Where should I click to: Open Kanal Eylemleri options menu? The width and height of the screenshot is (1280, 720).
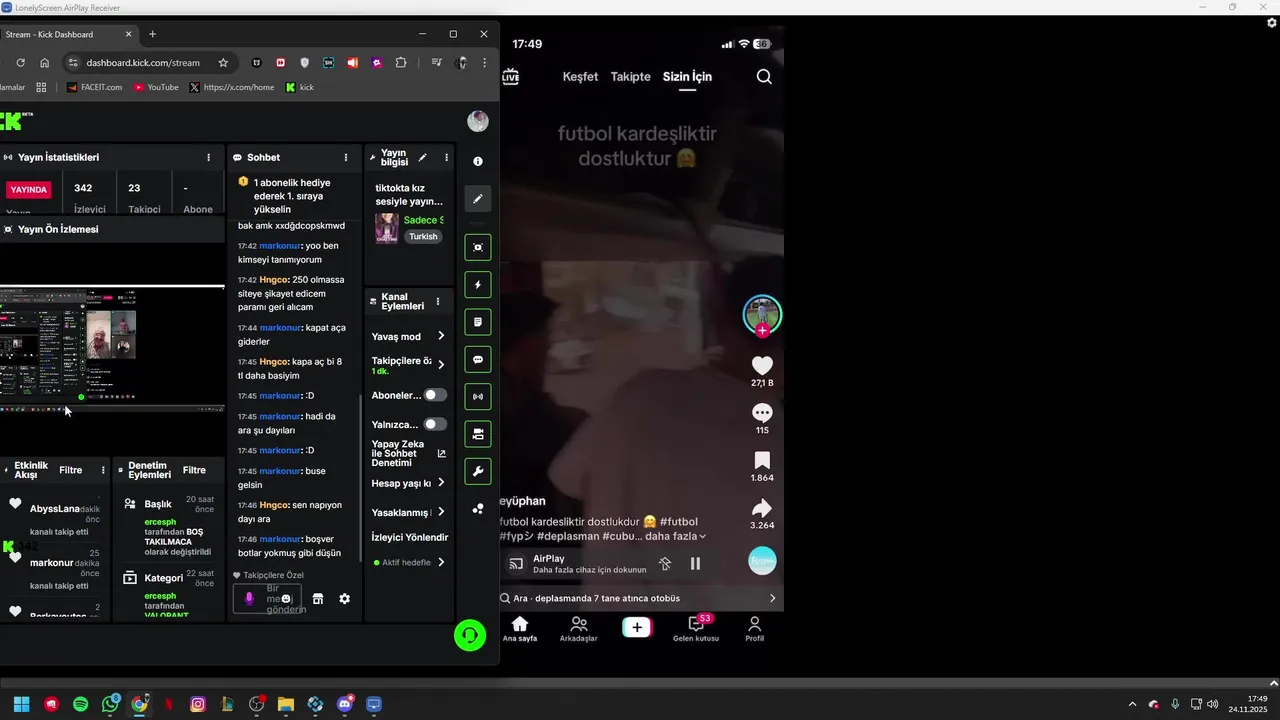437,301
